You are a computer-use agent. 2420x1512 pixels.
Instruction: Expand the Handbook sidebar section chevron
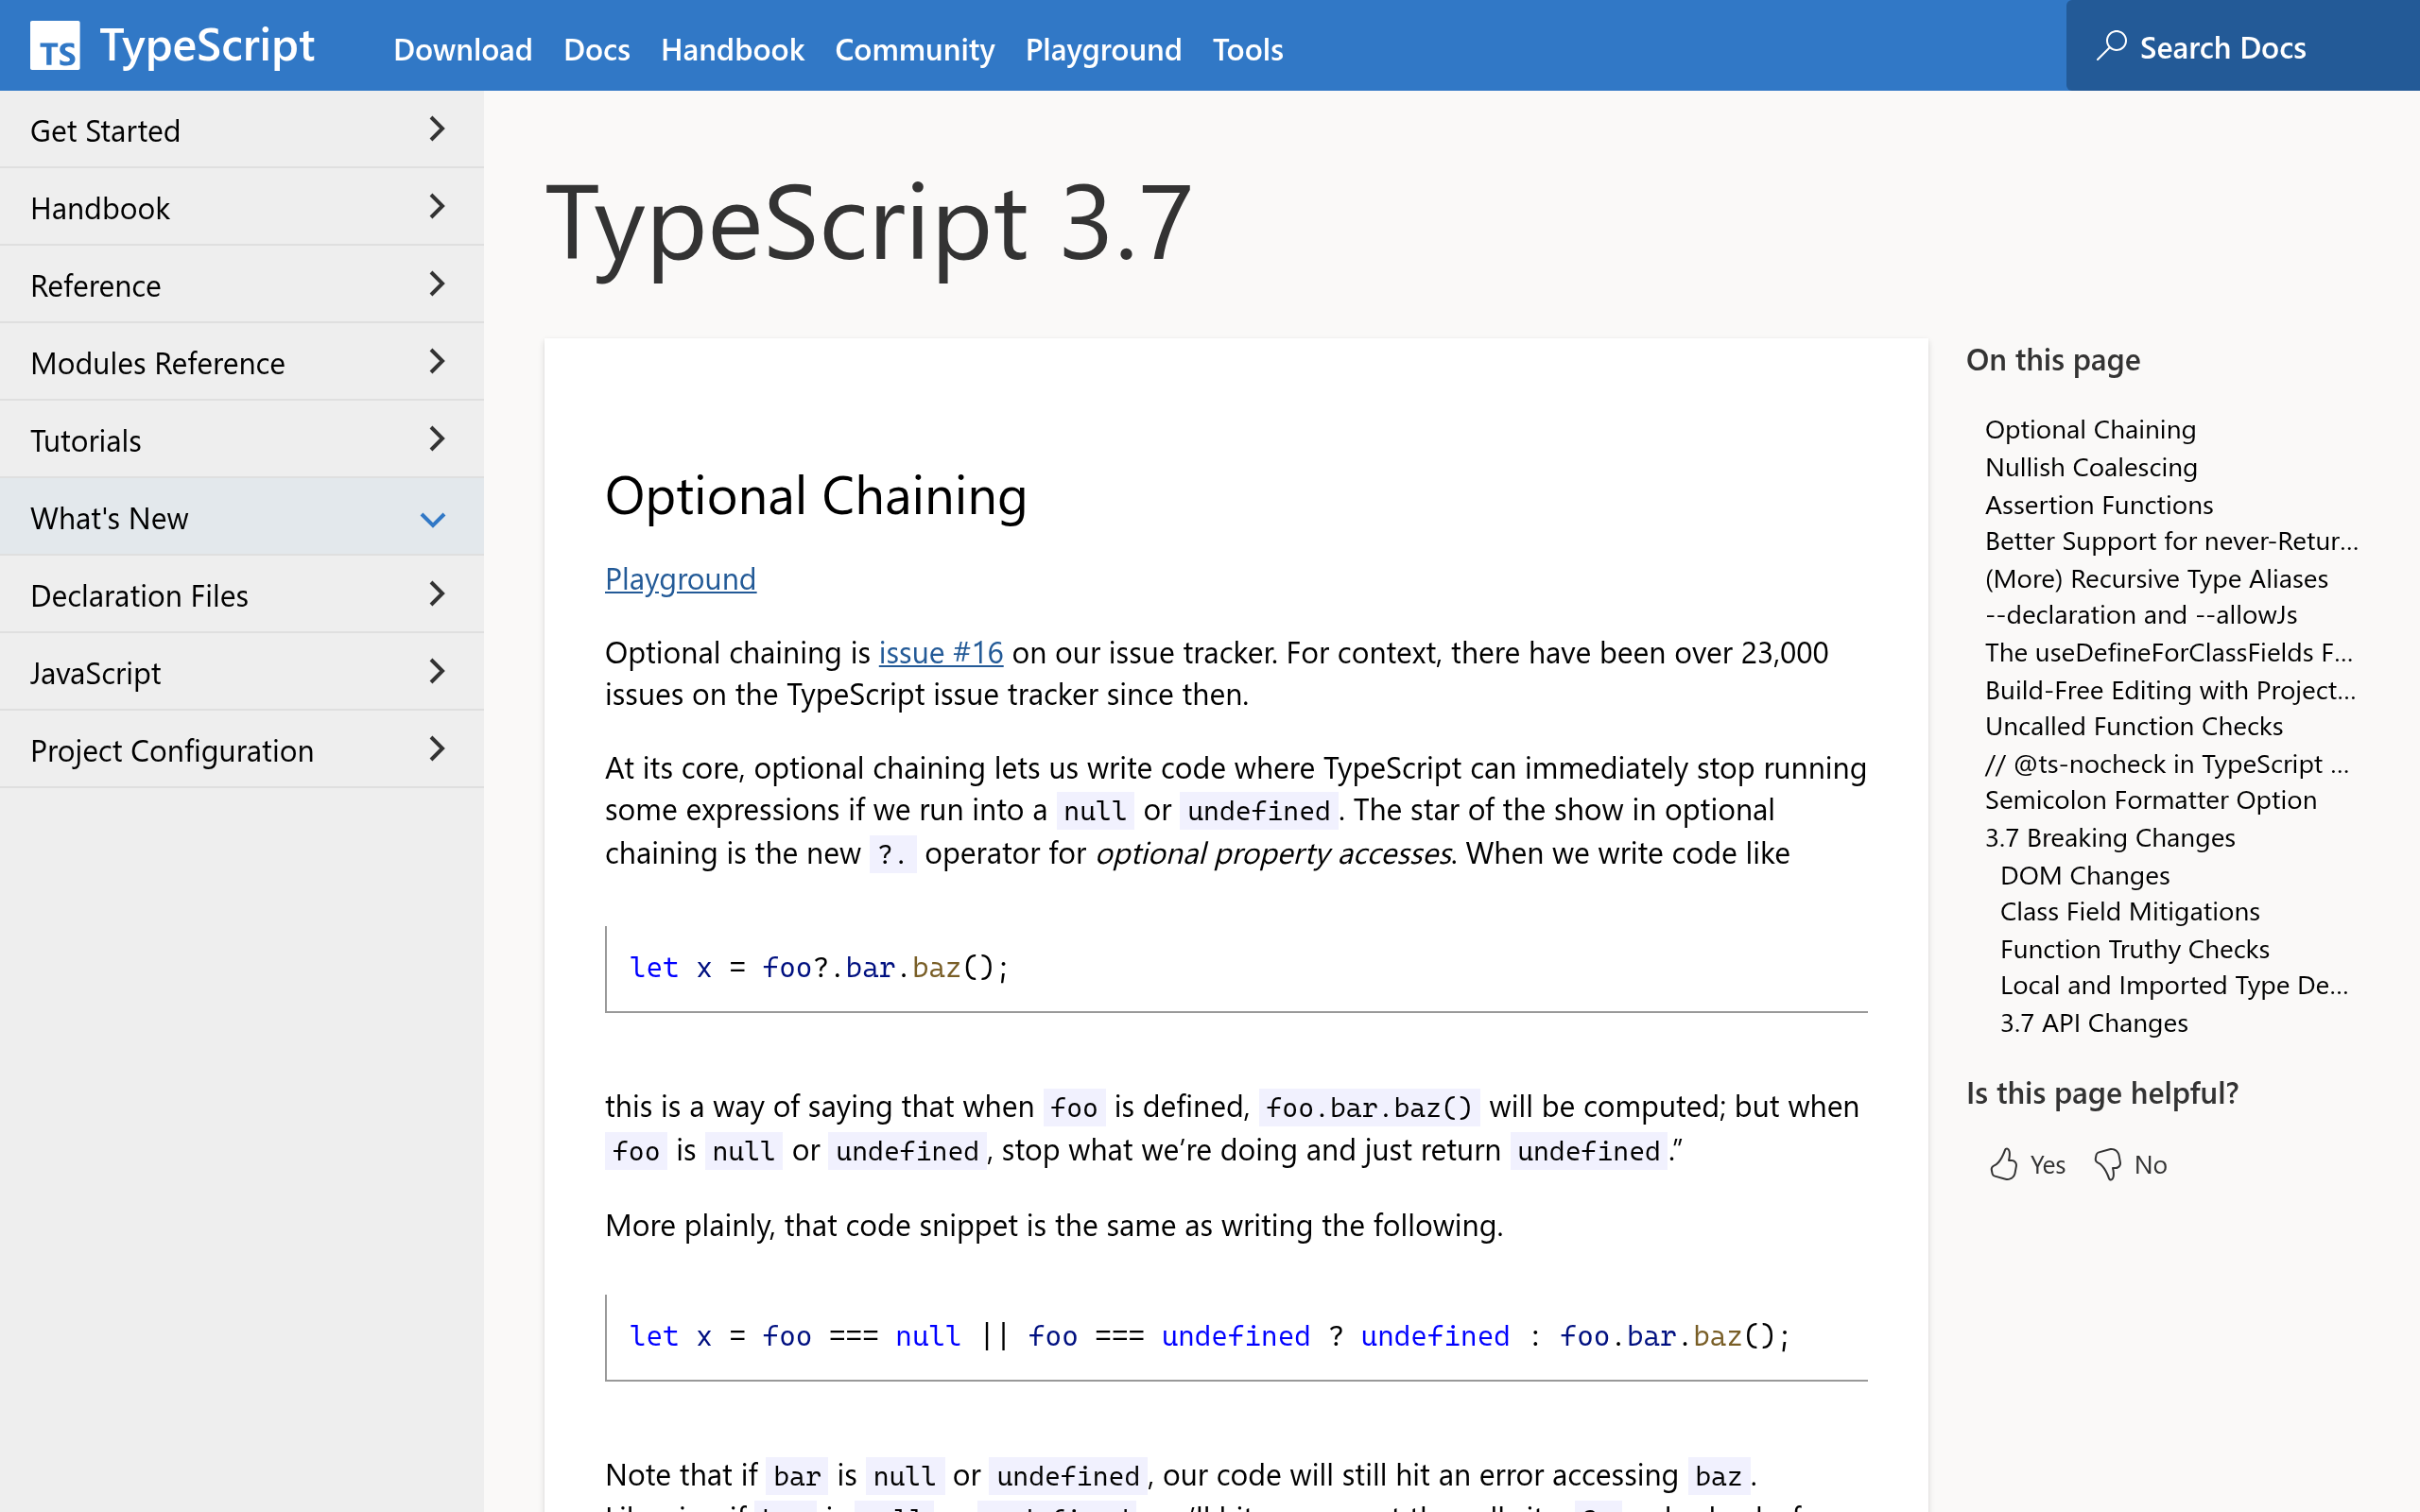436,207
